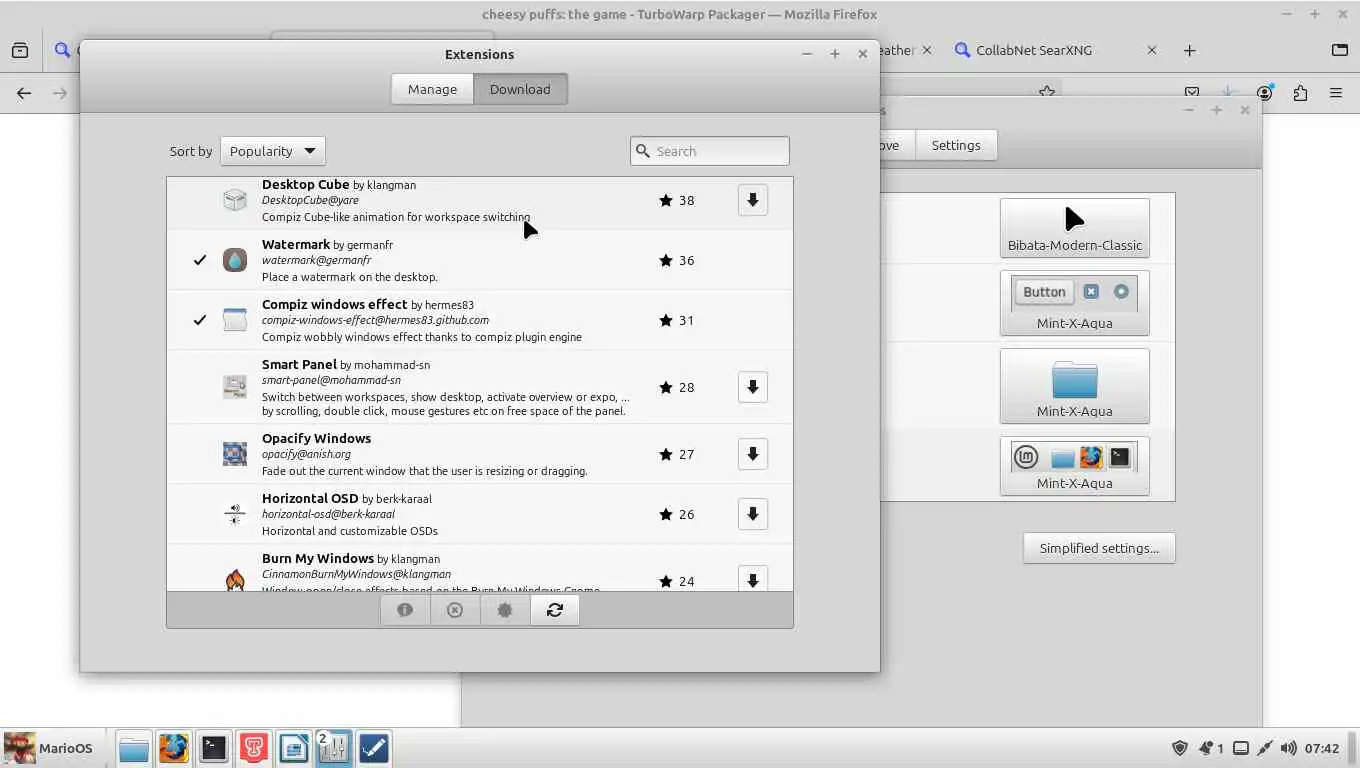Click the Mint-X-Aqua button with folder icon

(1074, 386)
